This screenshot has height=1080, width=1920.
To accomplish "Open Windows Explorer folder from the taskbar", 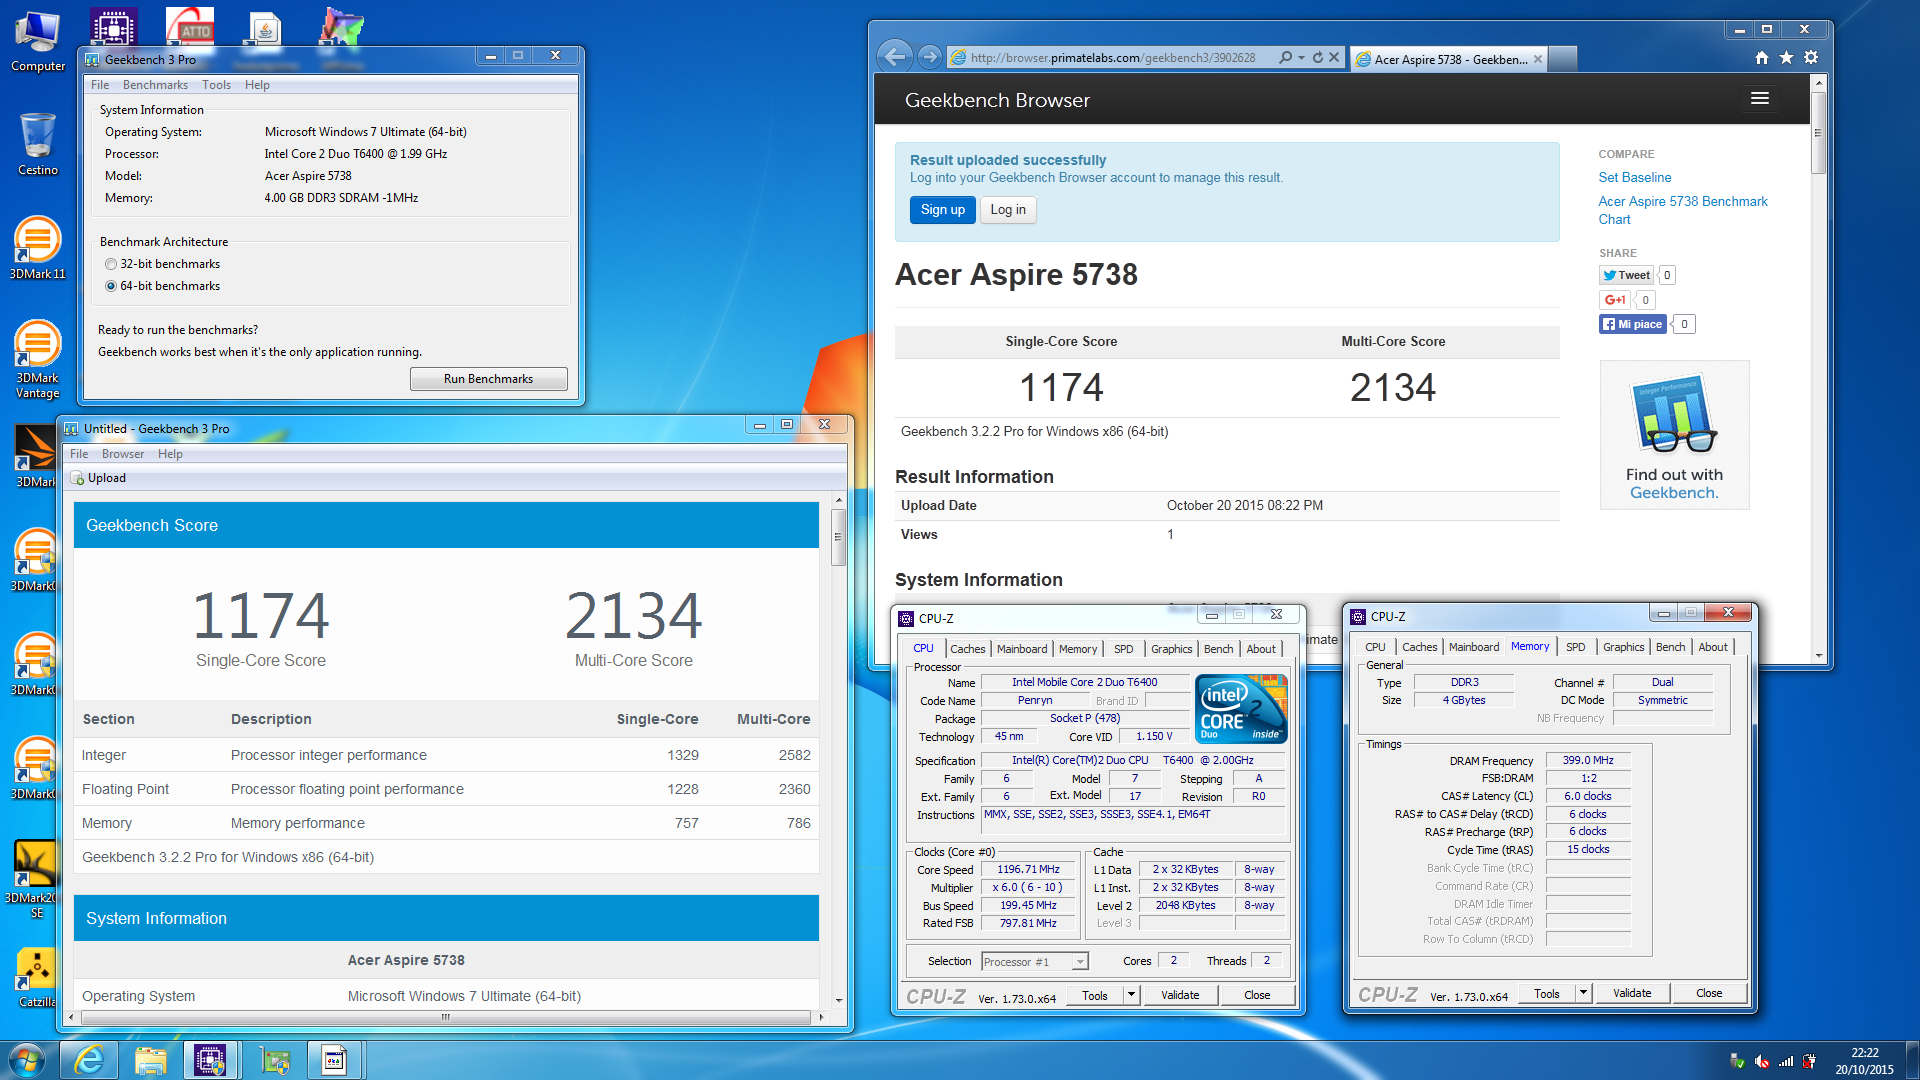I will pos(150,1060).
